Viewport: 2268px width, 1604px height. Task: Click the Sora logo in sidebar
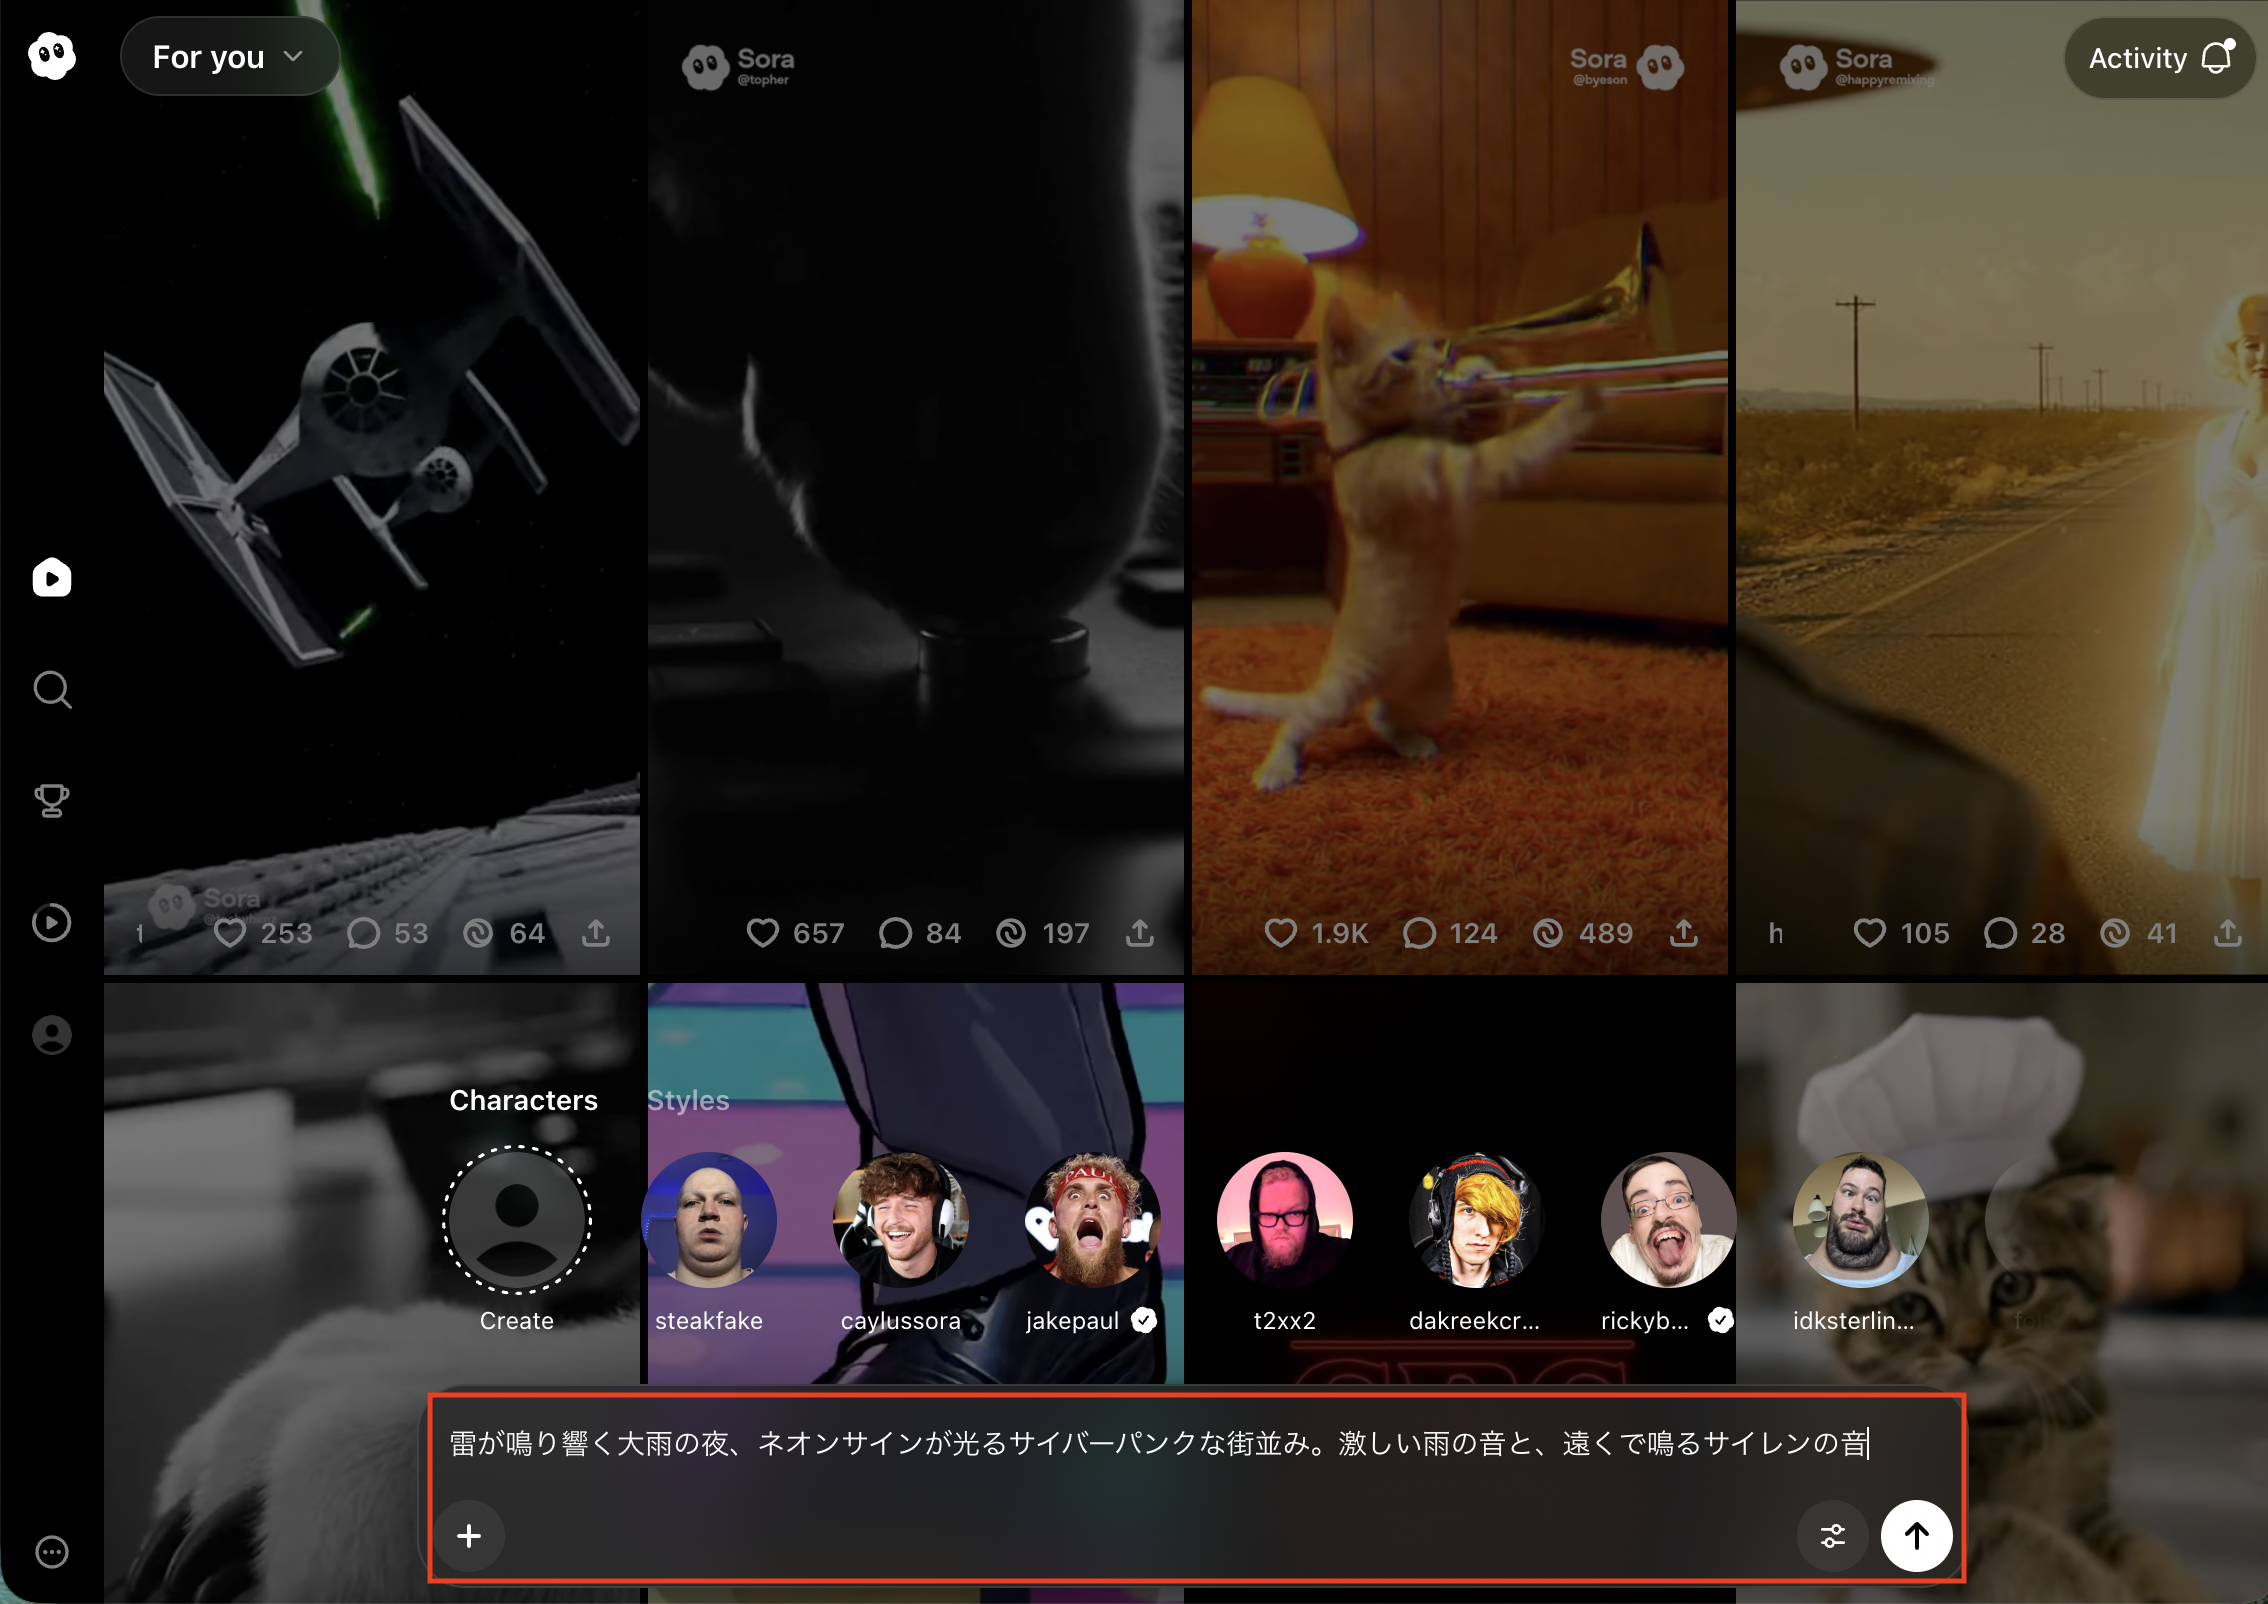(x=52, y=56)
